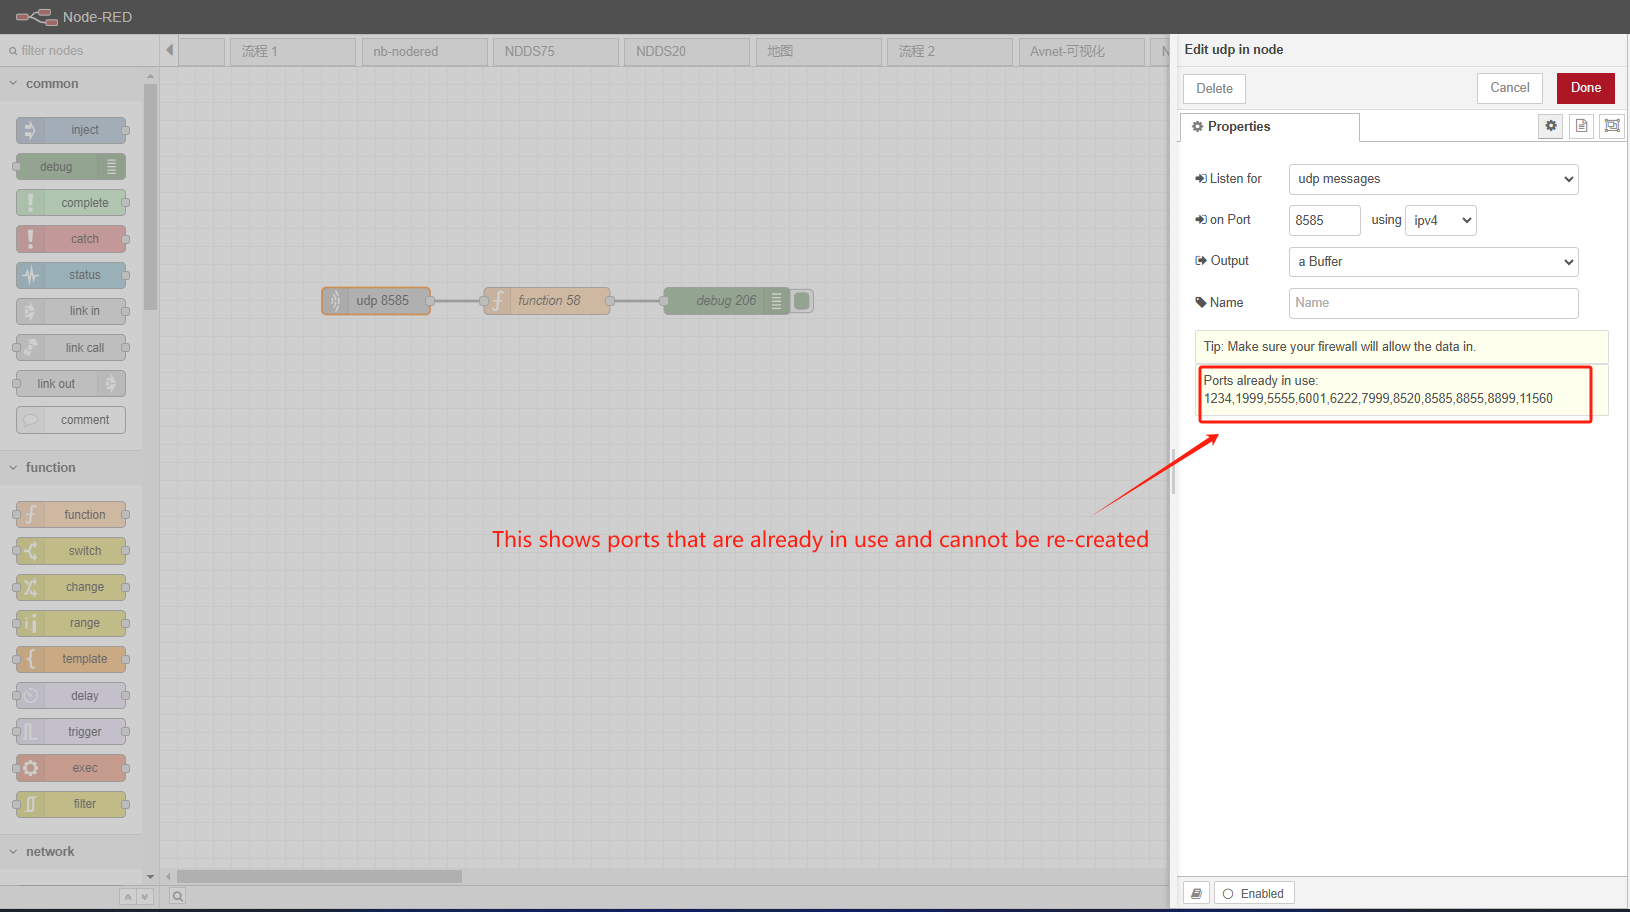The height and width of the screenshot is (912, 1630).
Task: Open the 流程 2 flow tab
Action: (x=950, y=51)
